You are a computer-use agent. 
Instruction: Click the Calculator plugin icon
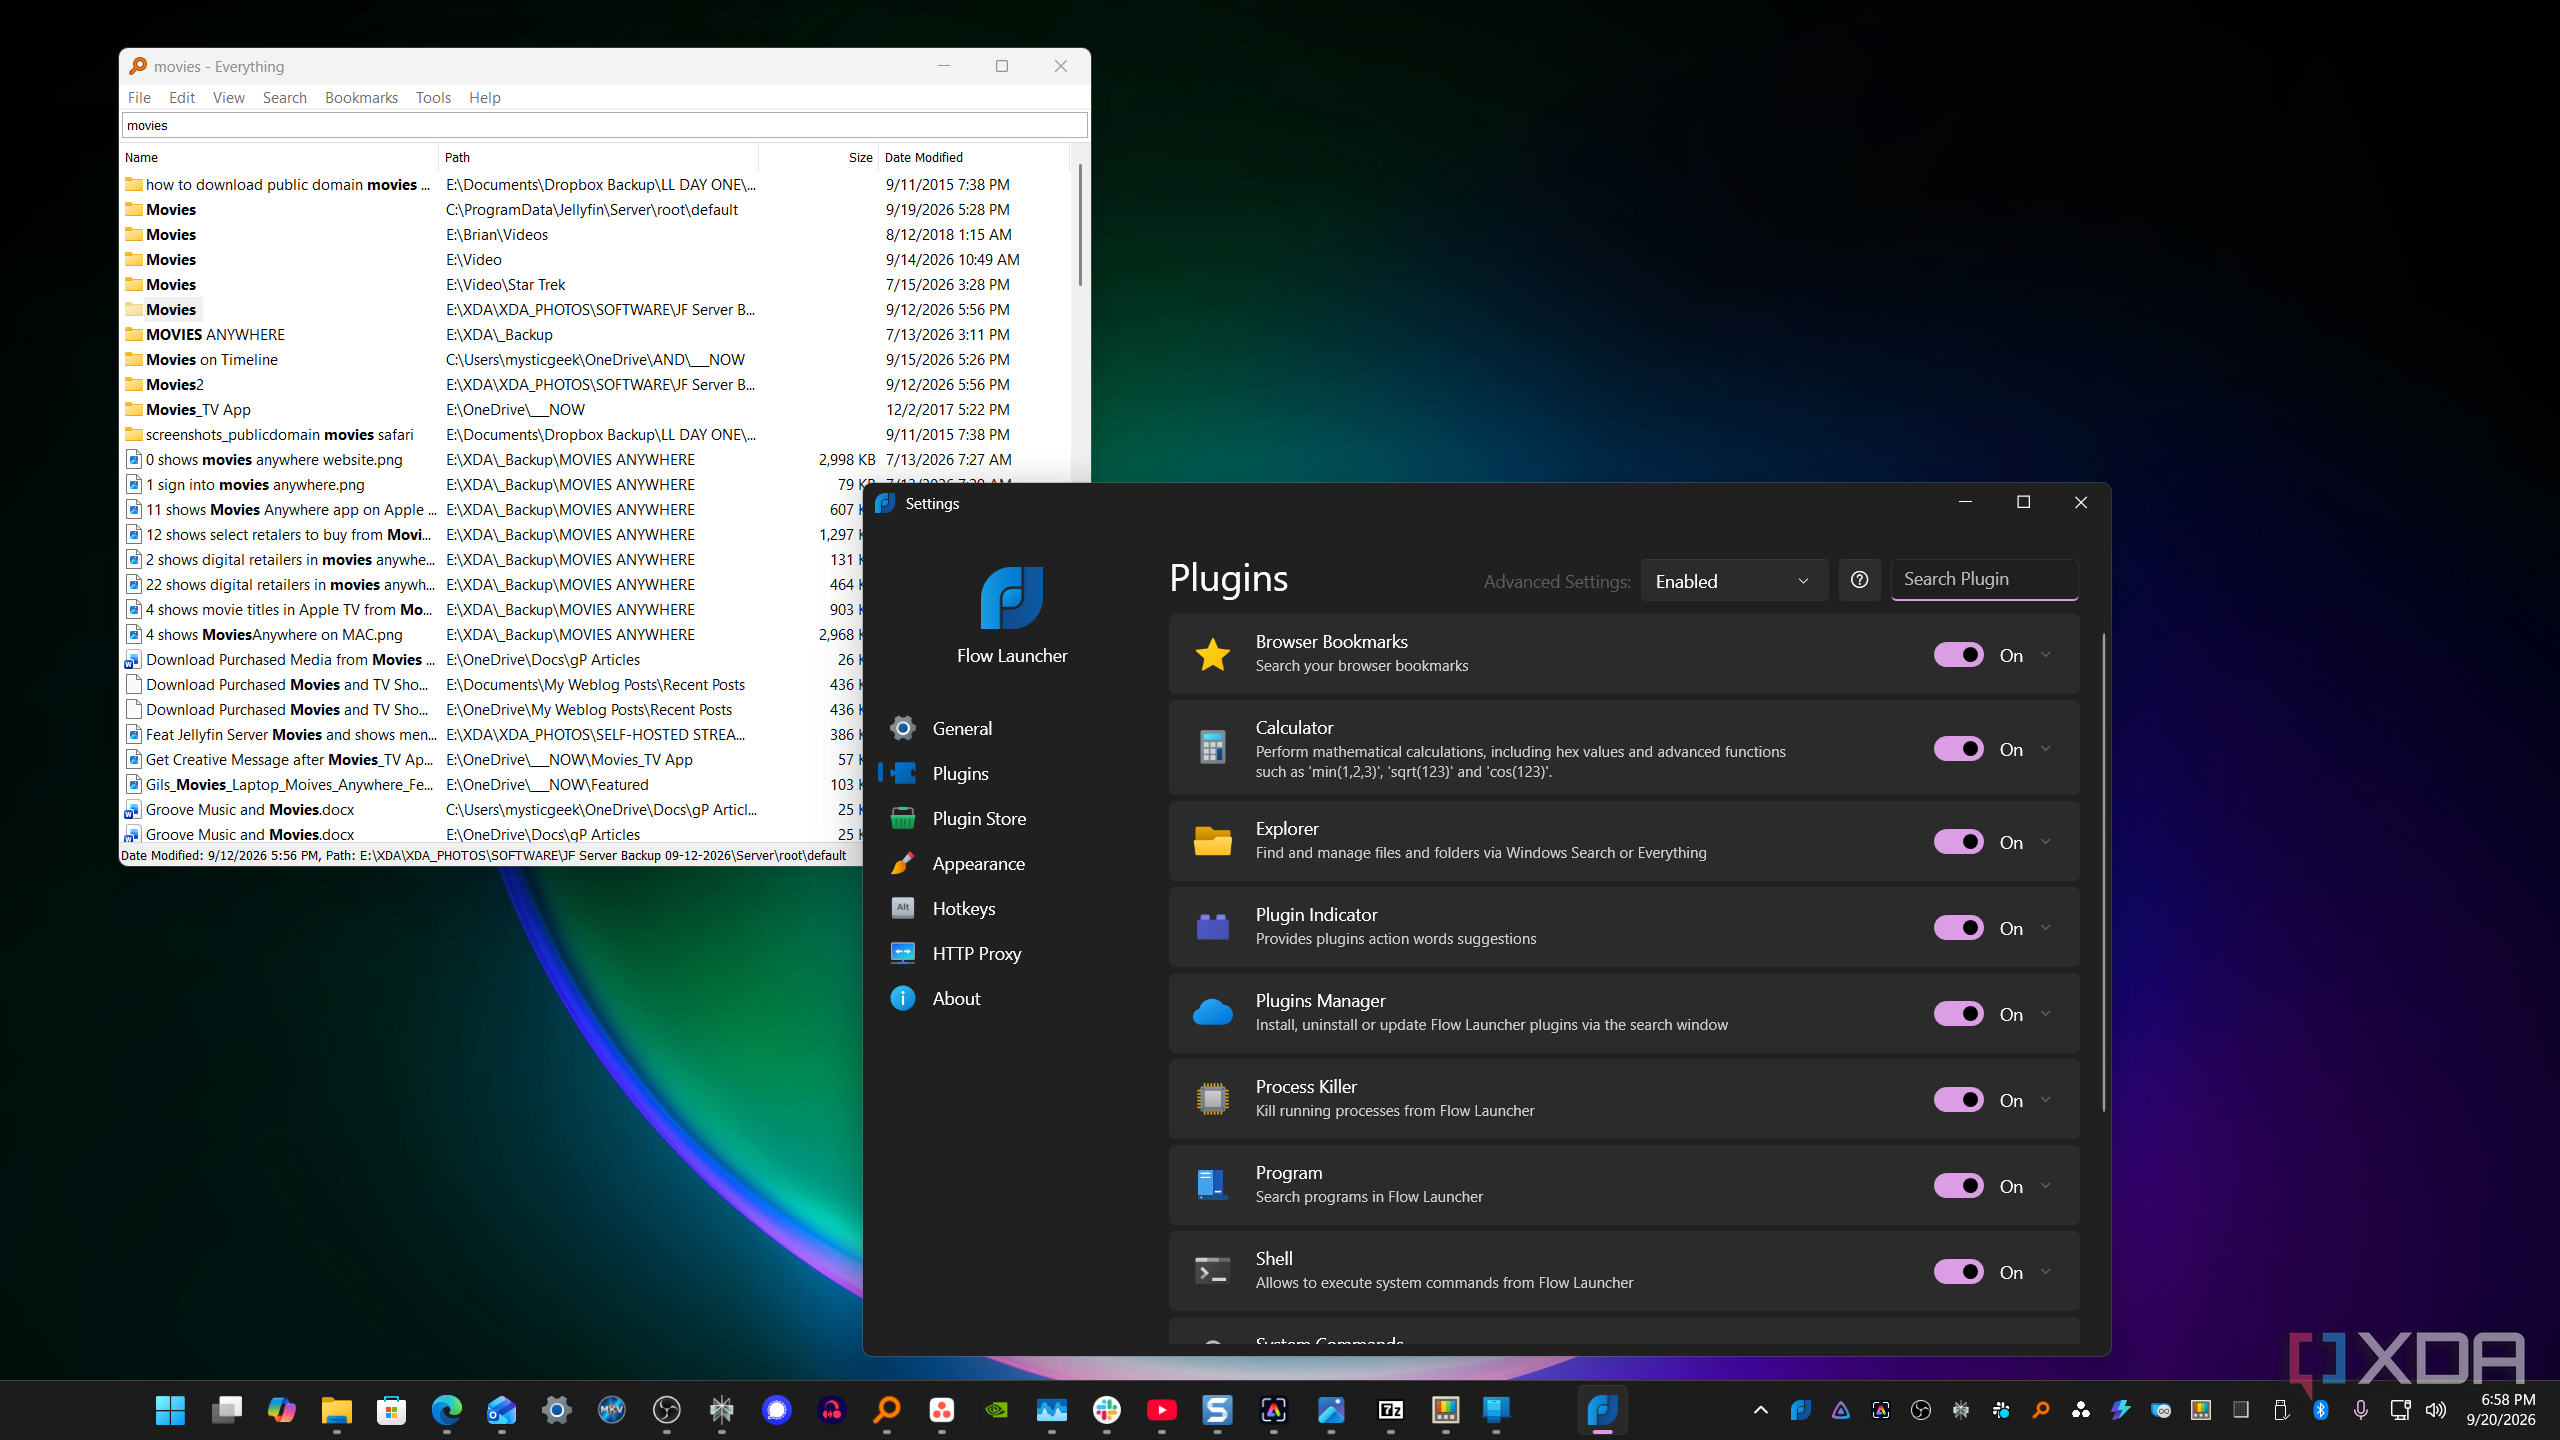click(x=1212, y=748)
